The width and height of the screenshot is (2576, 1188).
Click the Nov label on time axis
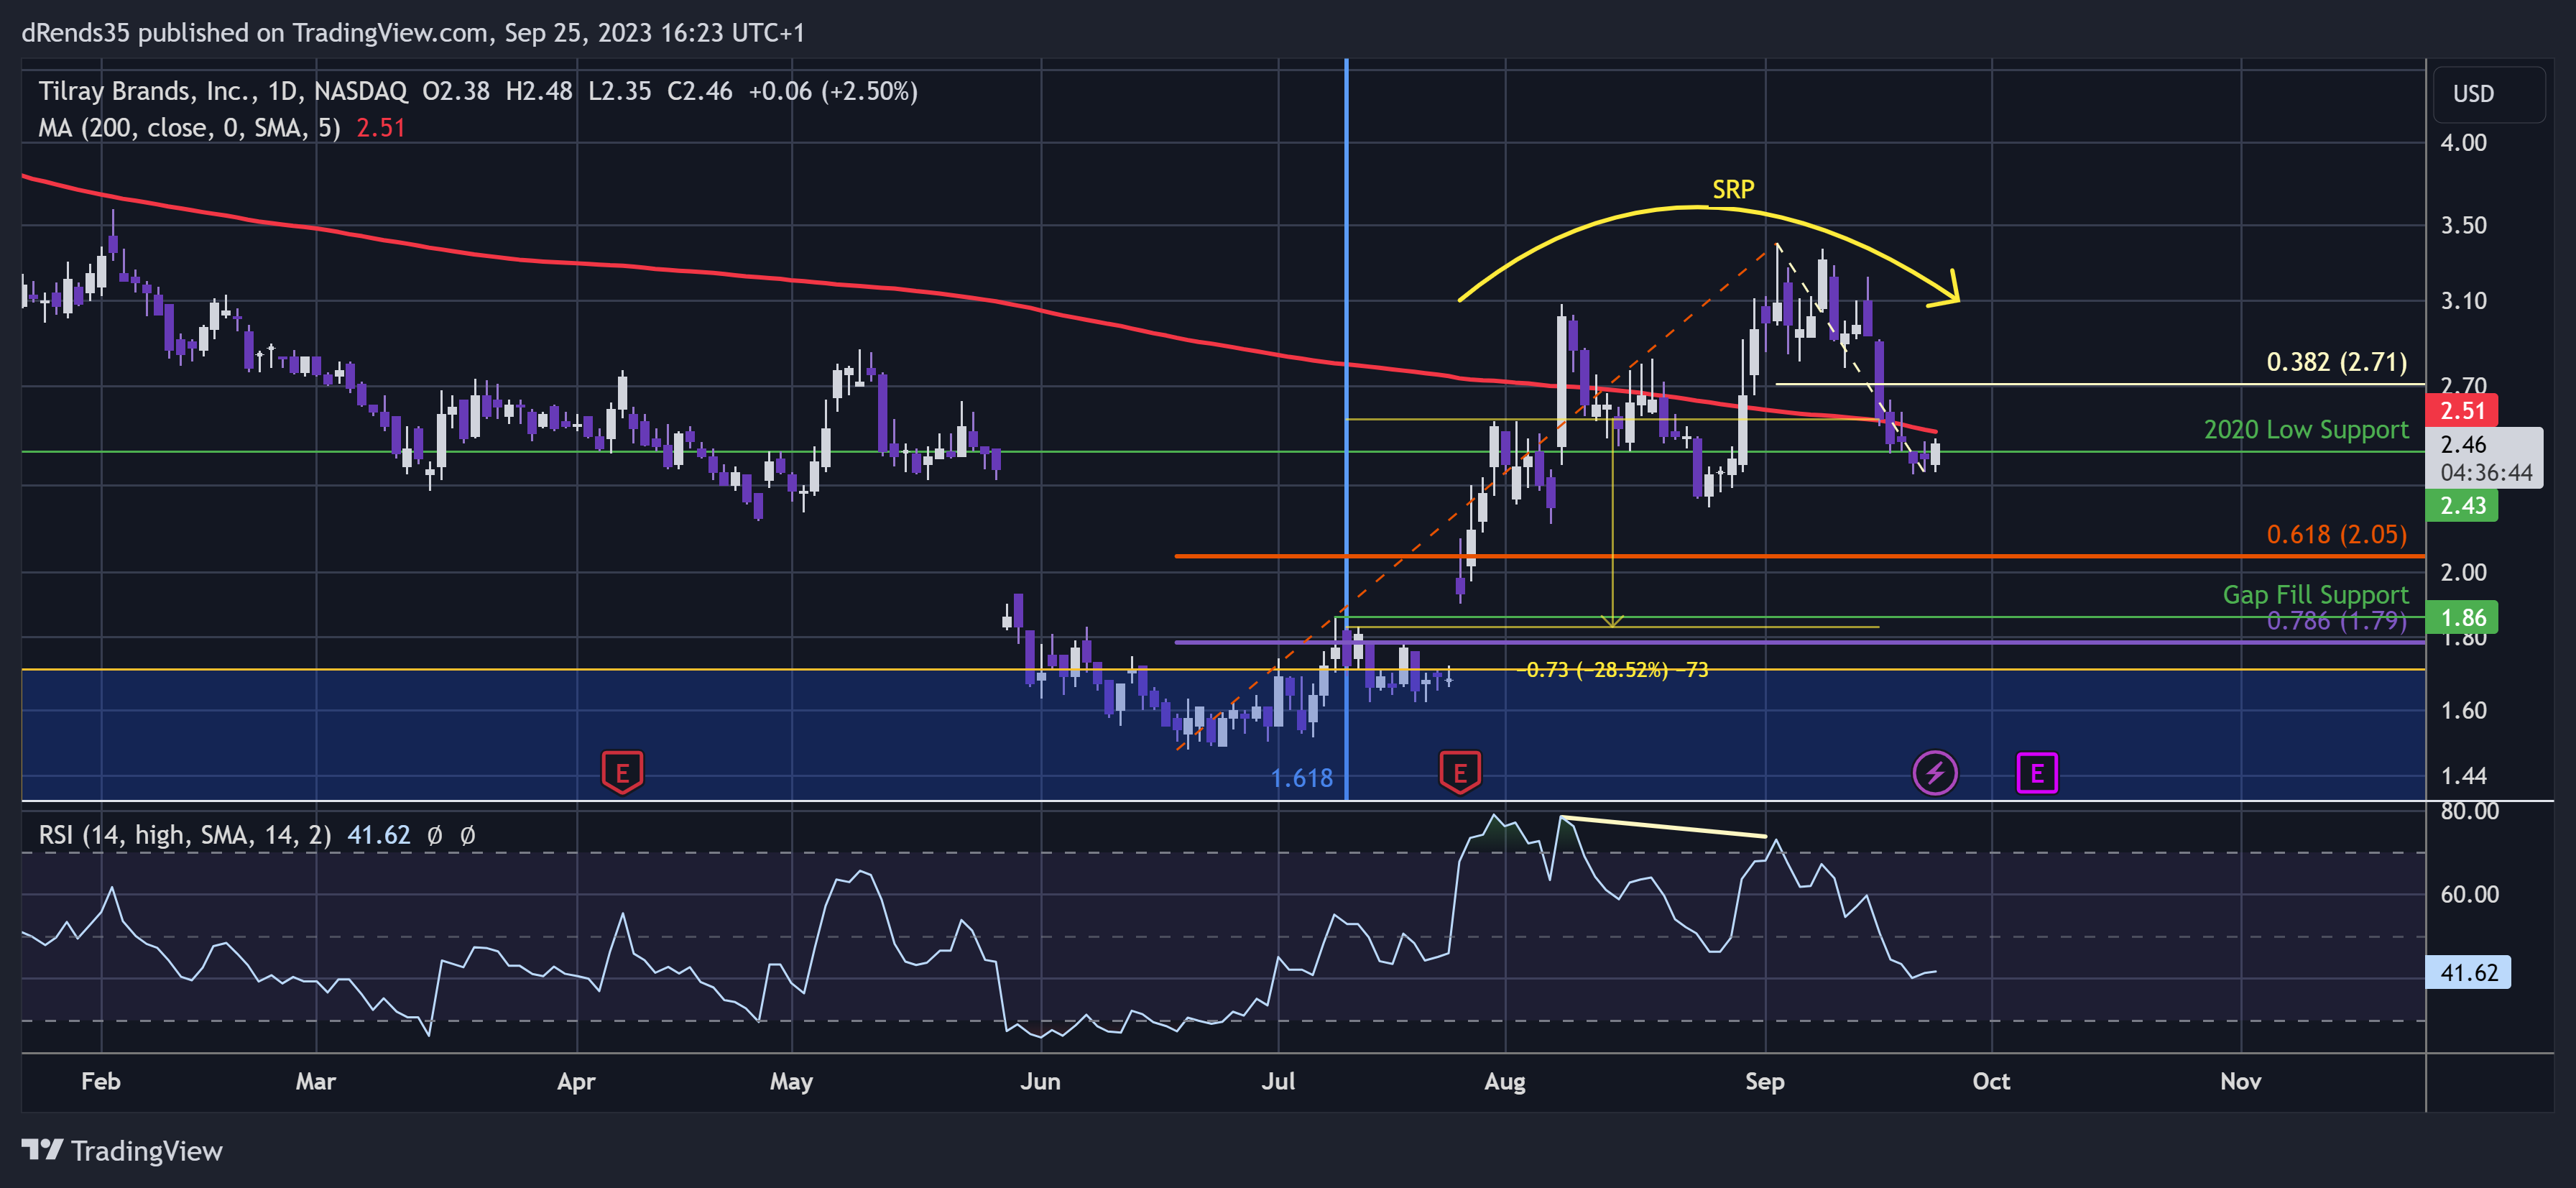[2241, 1081]
